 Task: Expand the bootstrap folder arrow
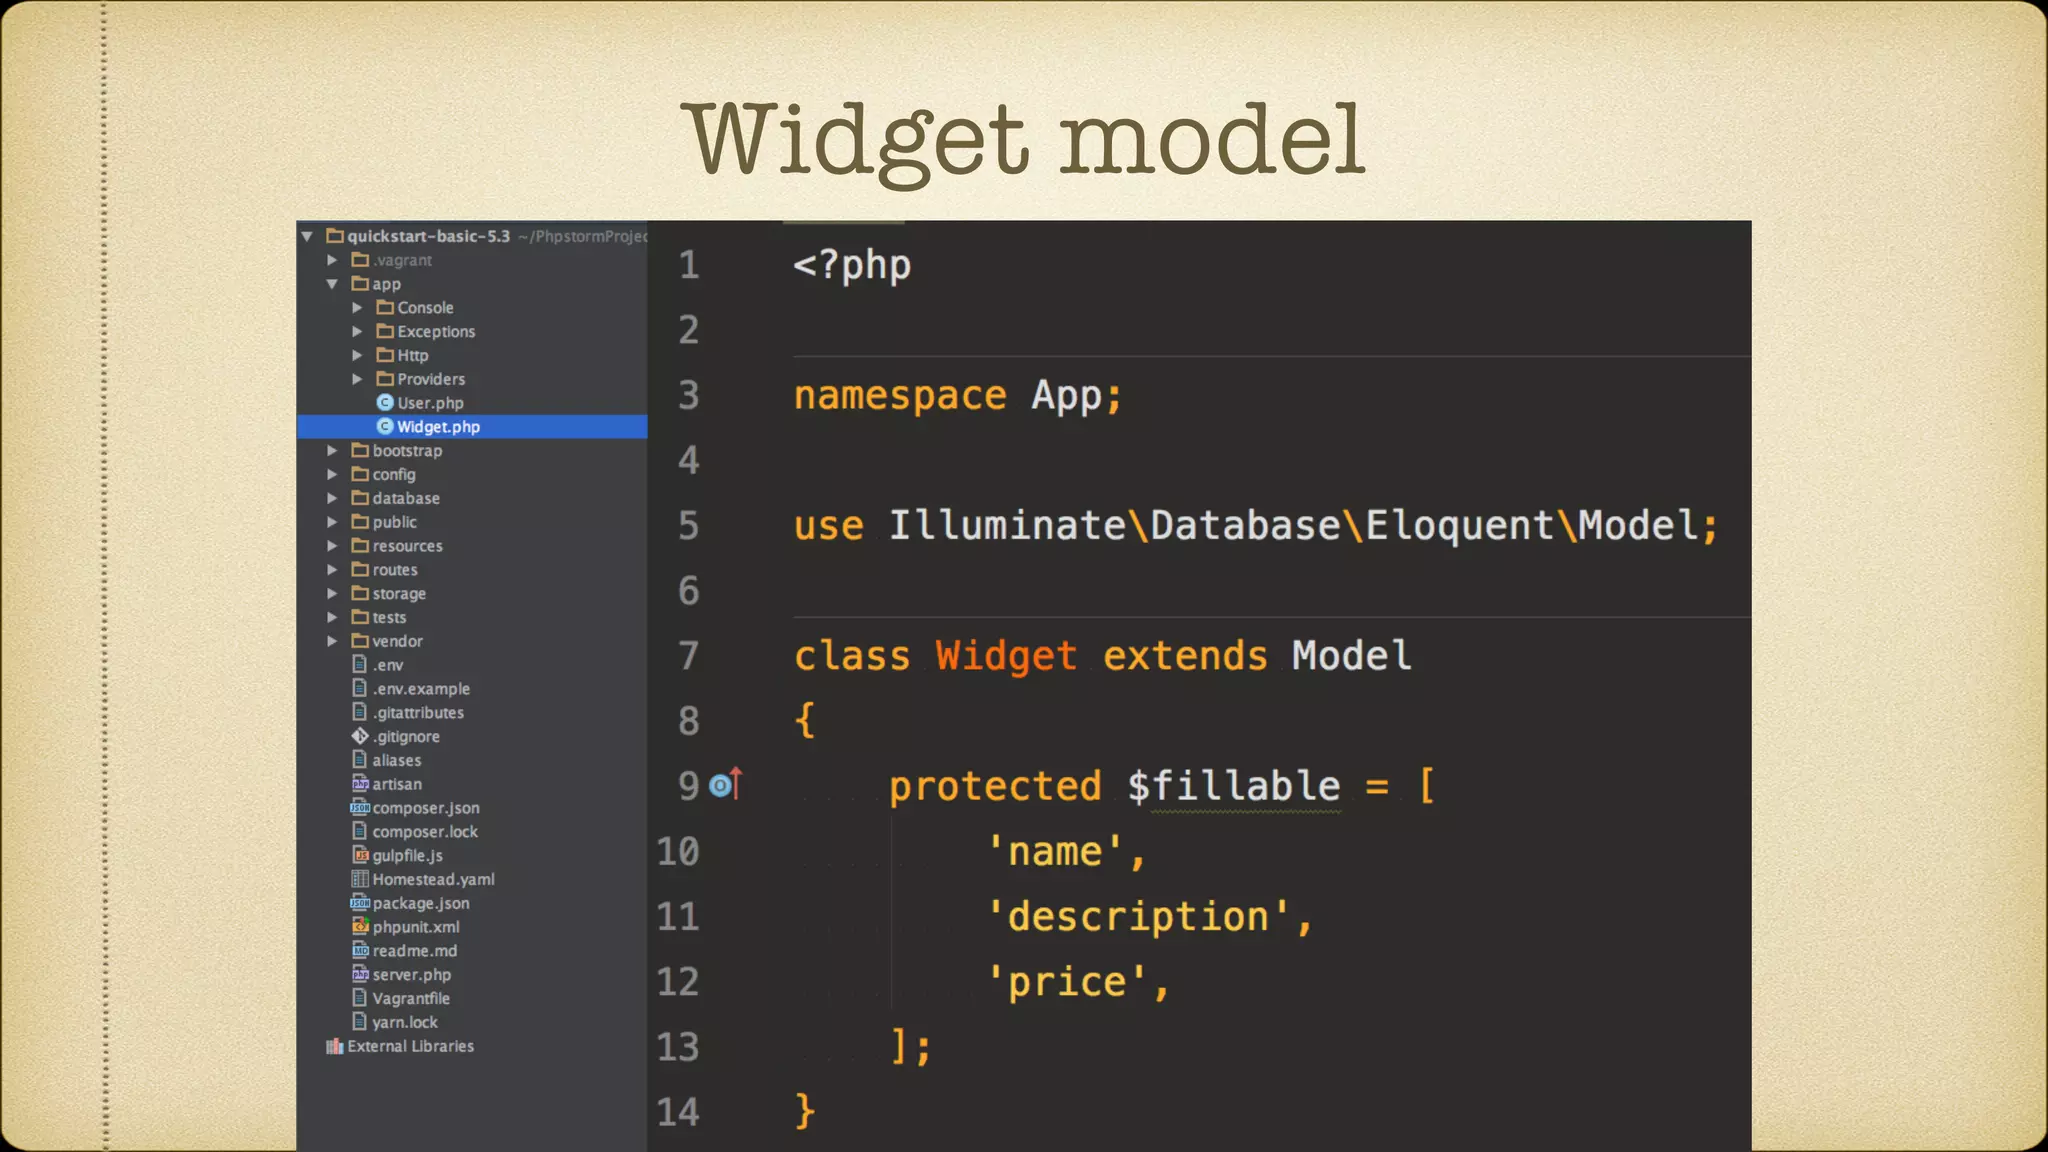pyautogui.click(x=332, y=451)
